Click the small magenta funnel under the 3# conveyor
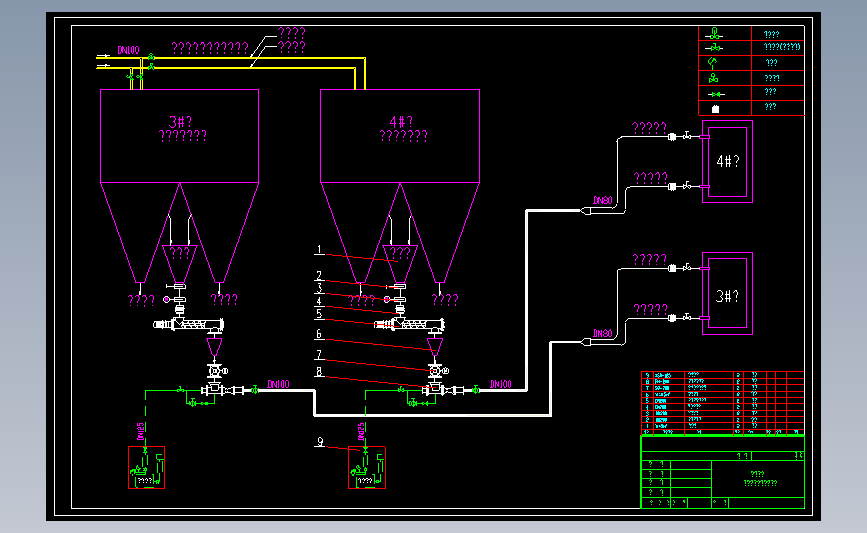Image resolution: width=867 pixels, height=533 pixels. [x=214, y=347]
